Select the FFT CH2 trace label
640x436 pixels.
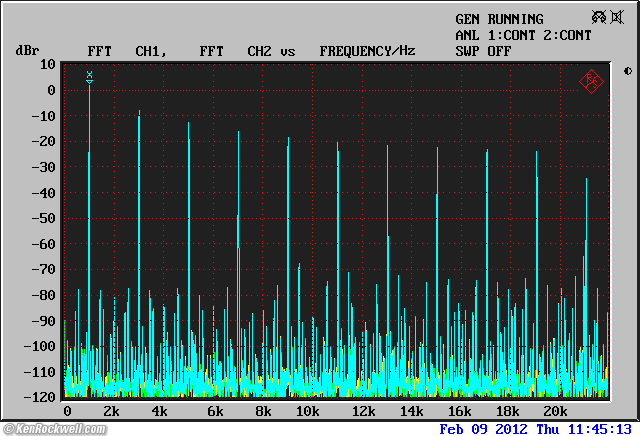click(x=236, y=50)
